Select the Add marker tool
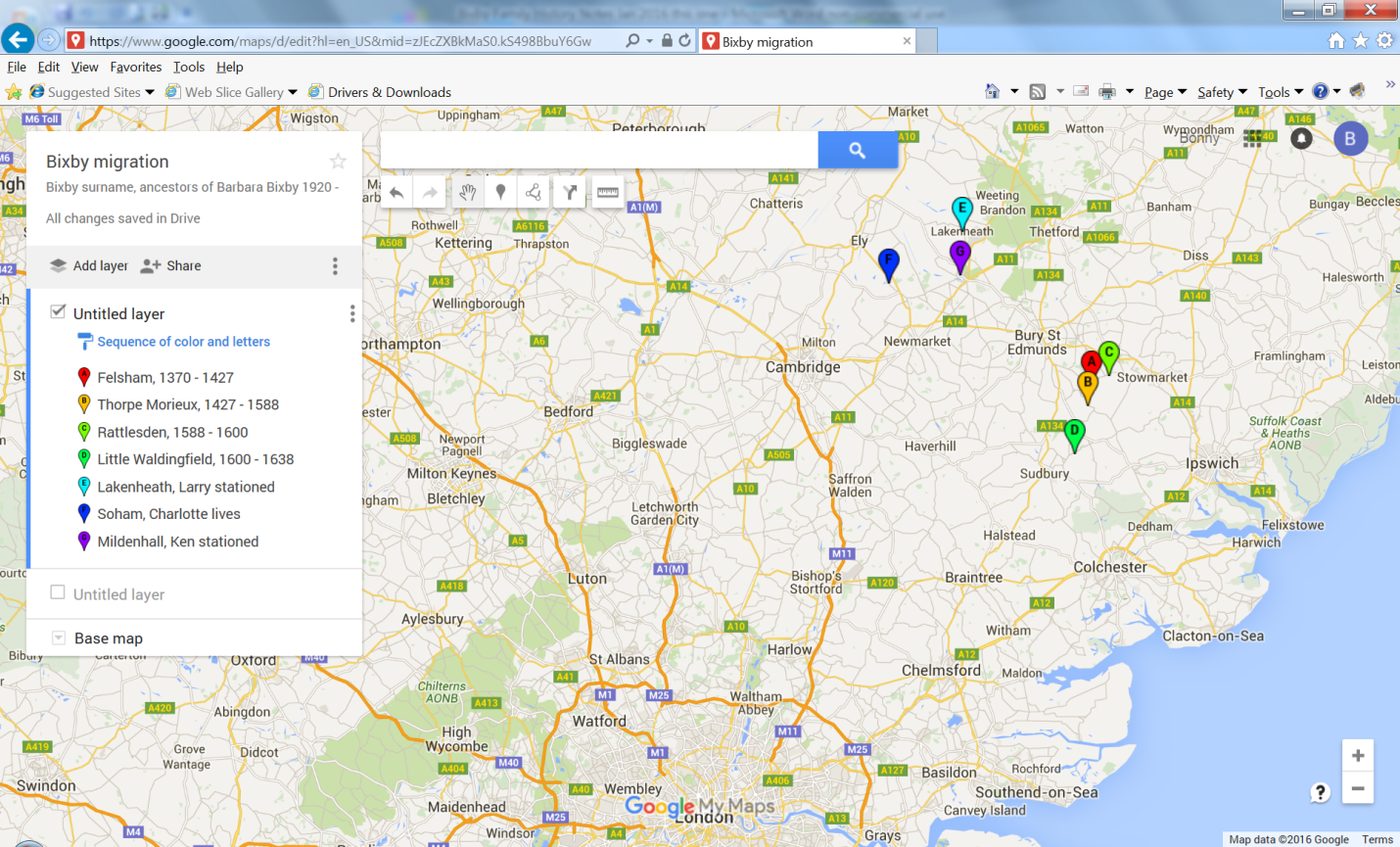This screenshot has width=1400, height=847. point(501,192)
